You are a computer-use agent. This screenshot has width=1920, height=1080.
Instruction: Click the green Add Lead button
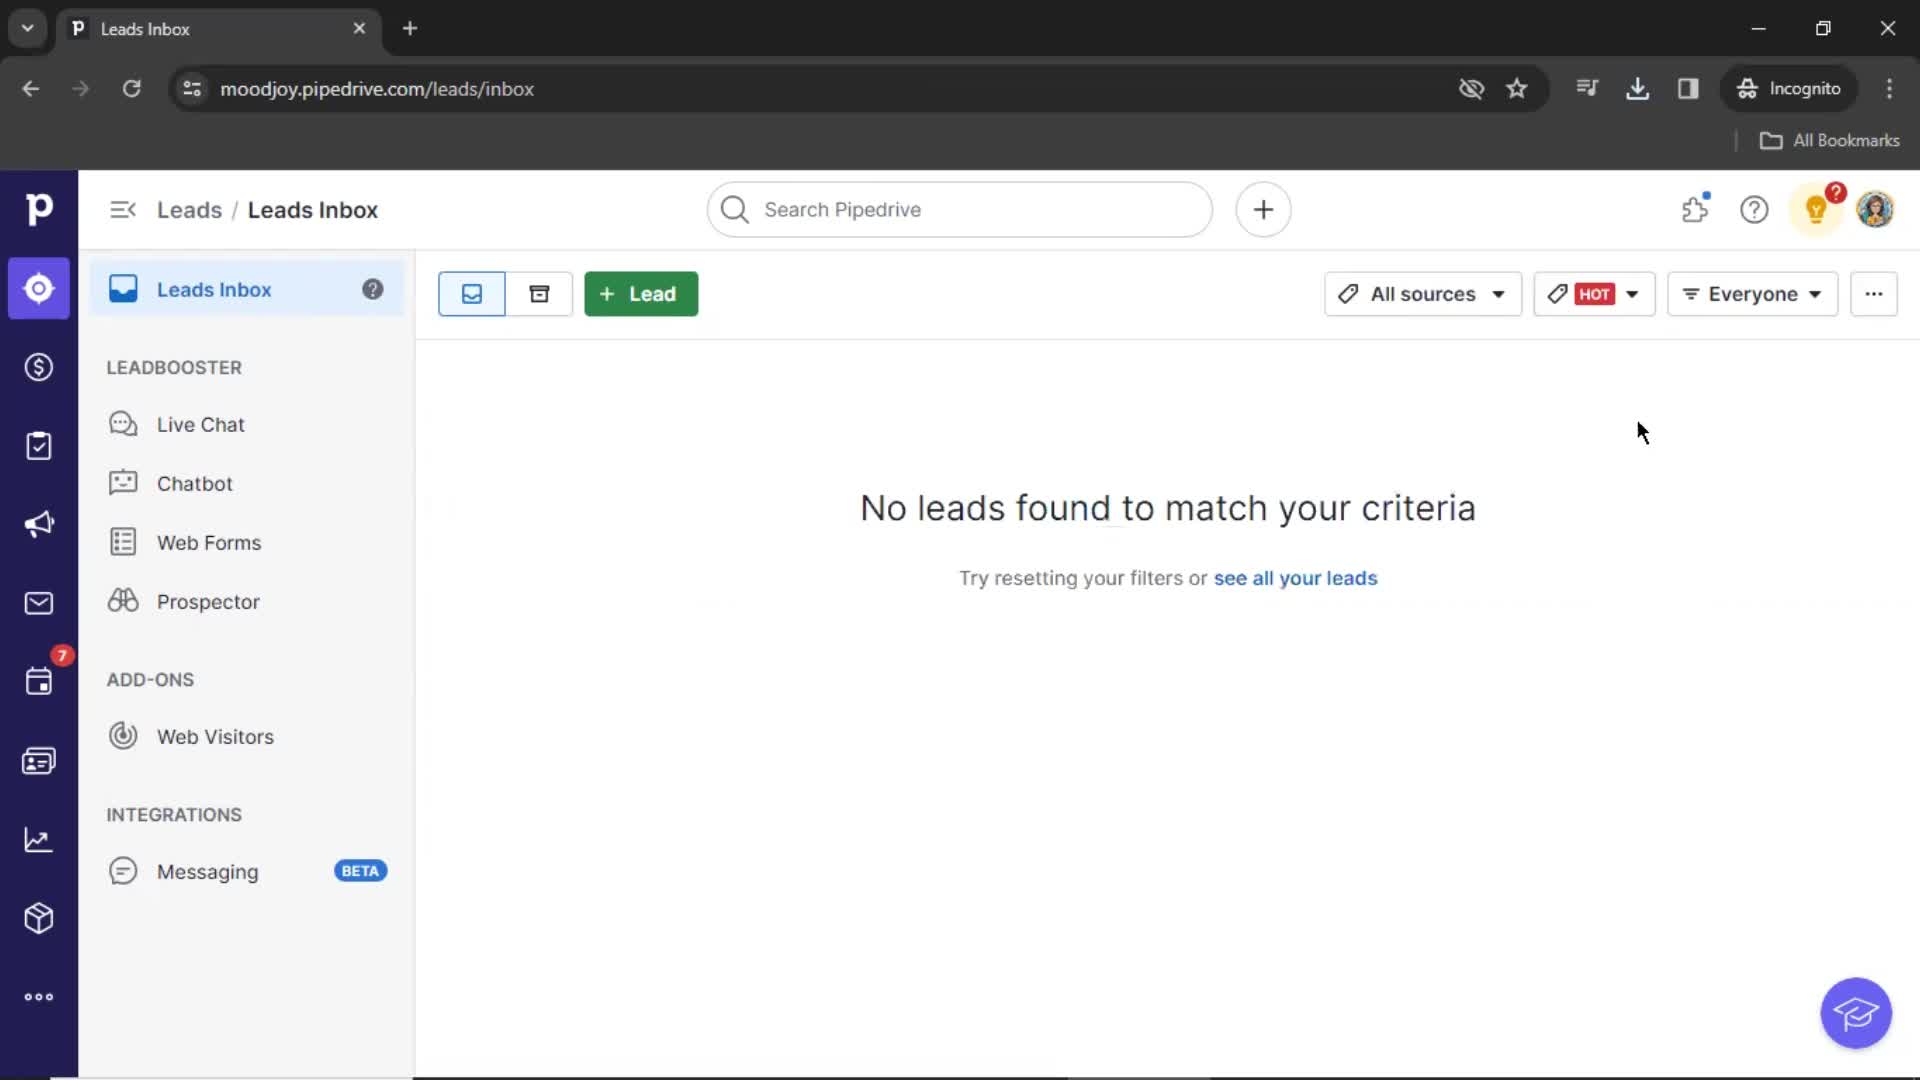tap(640, 293)
